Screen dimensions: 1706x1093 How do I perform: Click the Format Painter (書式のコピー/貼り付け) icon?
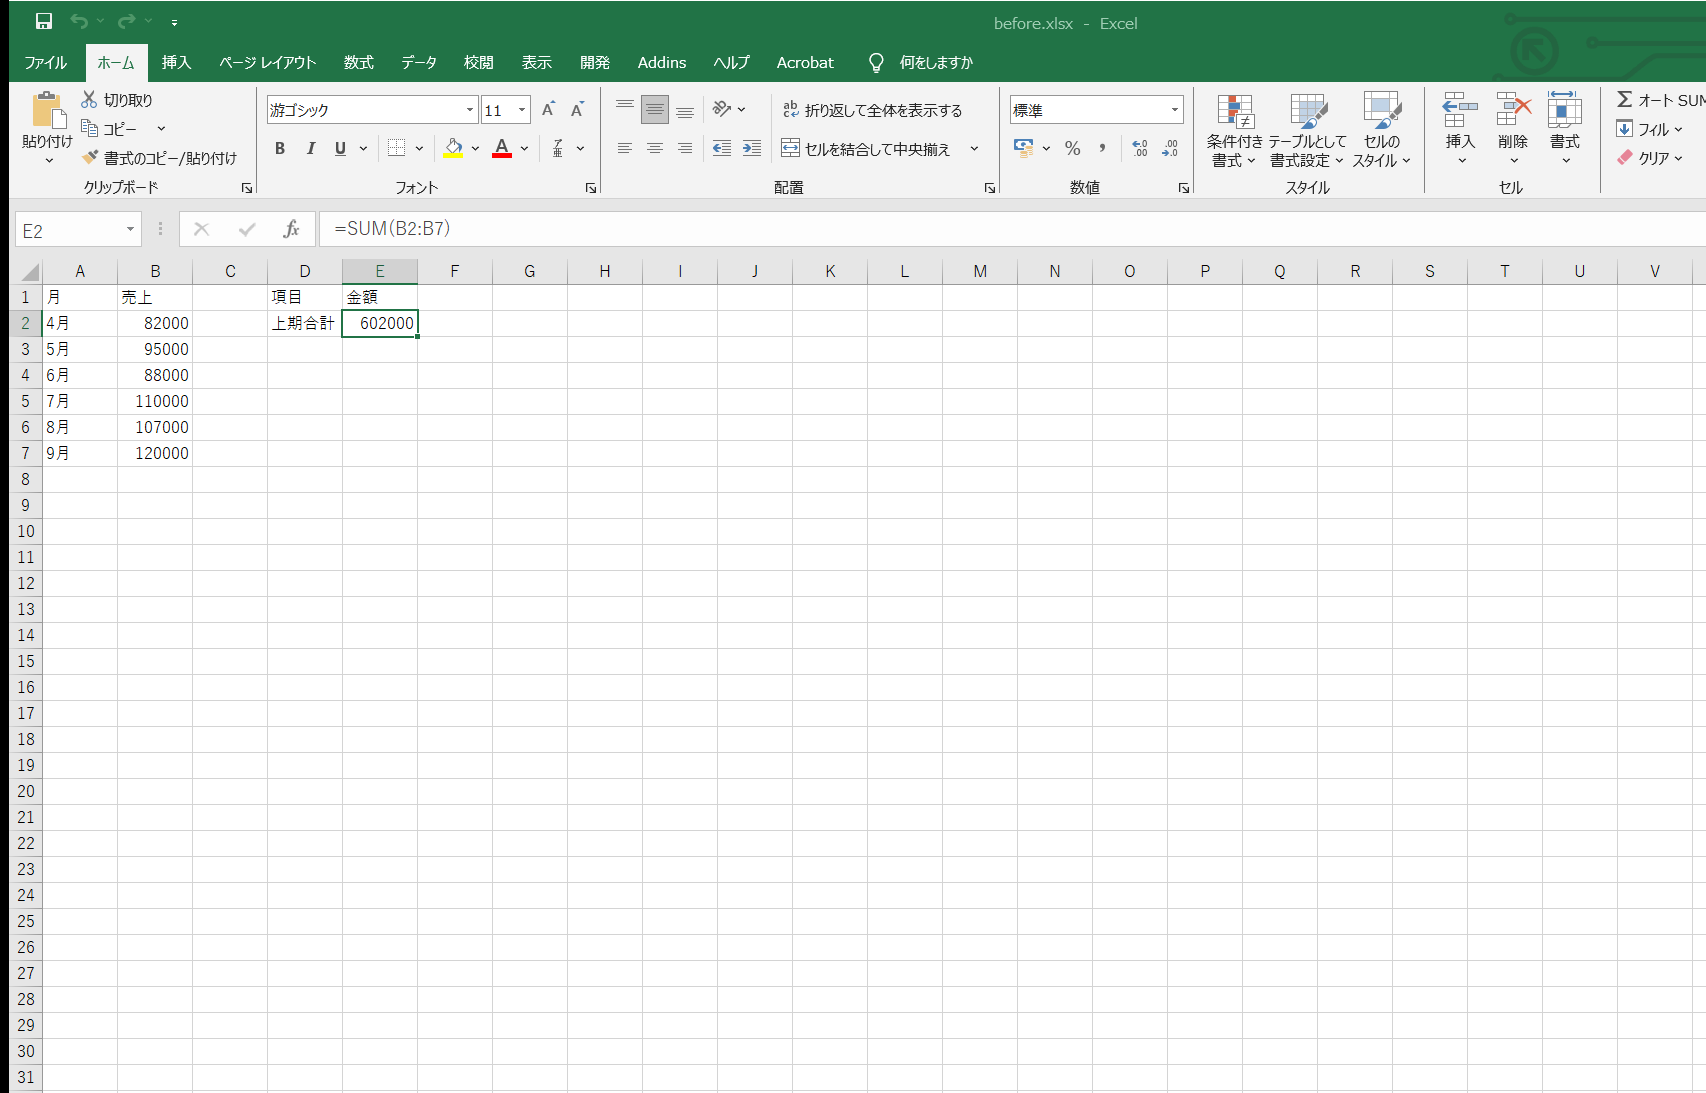[90, 157]
